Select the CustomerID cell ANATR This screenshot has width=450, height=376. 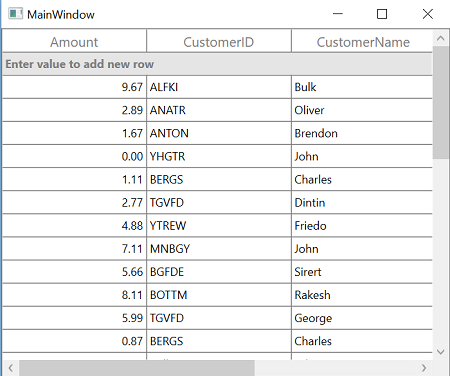[x=219, y=110]
